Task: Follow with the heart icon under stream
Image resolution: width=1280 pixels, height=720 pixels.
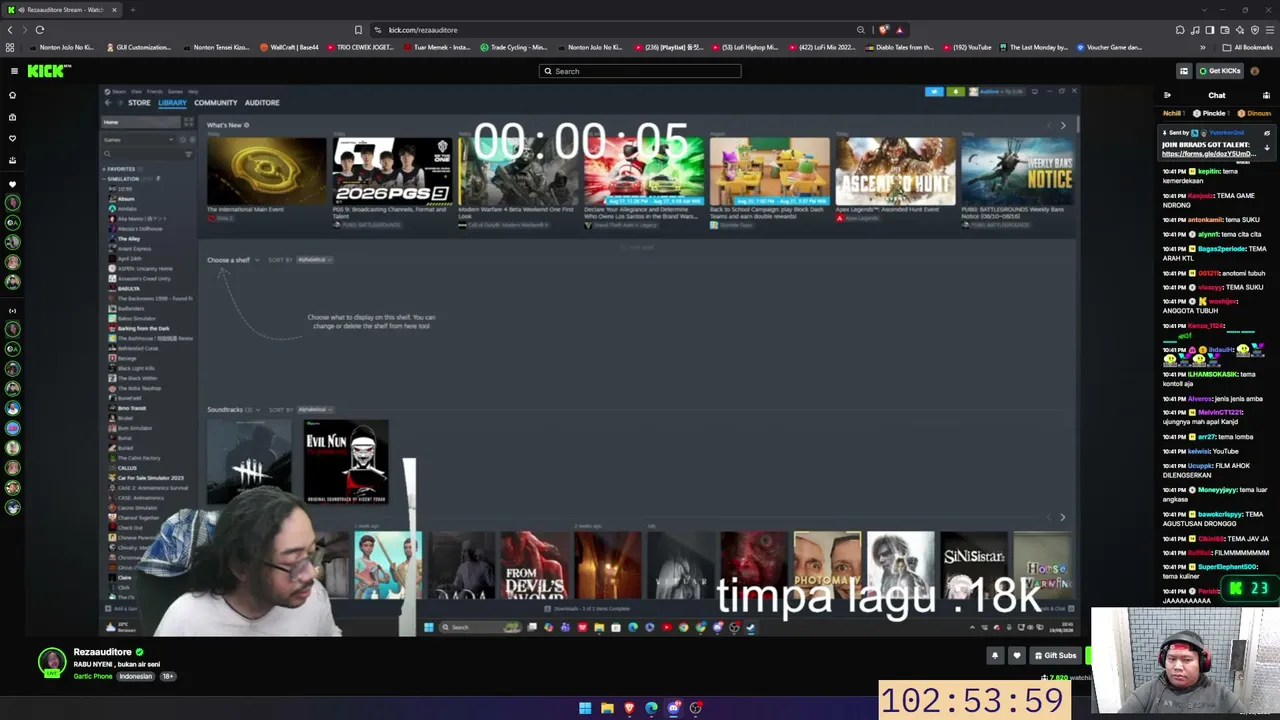Action: 1017,655
